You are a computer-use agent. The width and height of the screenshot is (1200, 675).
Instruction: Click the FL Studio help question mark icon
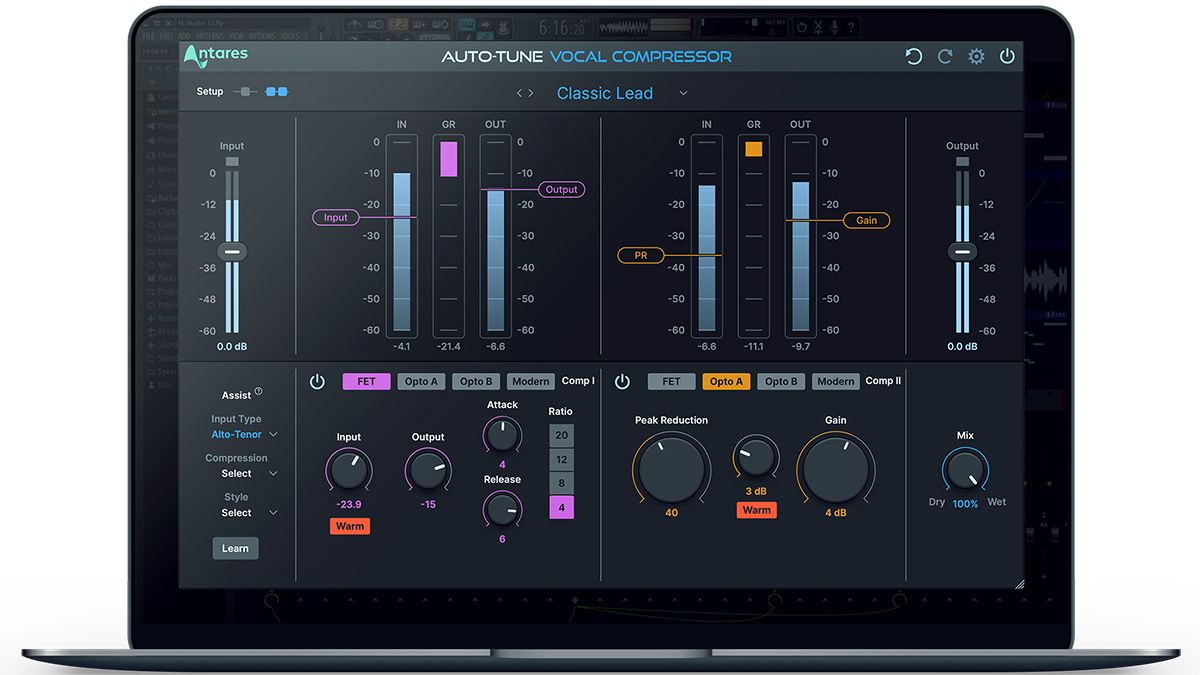coord(852,27)
